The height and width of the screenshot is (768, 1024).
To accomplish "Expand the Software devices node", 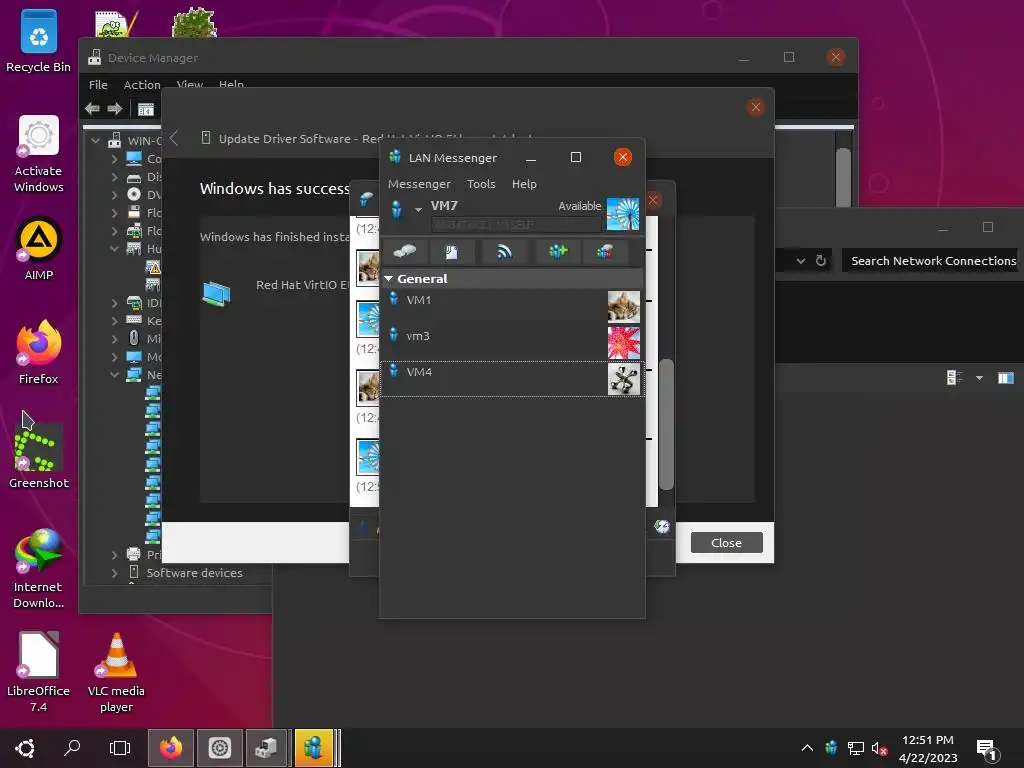I will [115, 573].
